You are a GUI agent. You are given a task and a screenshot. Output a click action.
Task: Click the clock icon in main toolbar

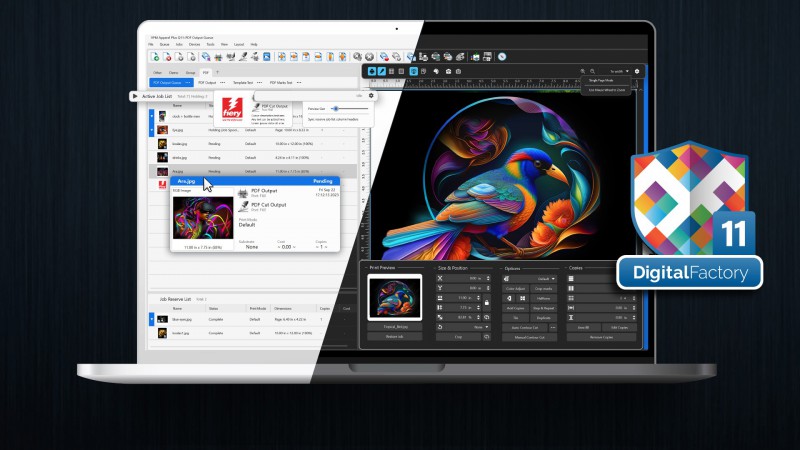coord(501,56)
